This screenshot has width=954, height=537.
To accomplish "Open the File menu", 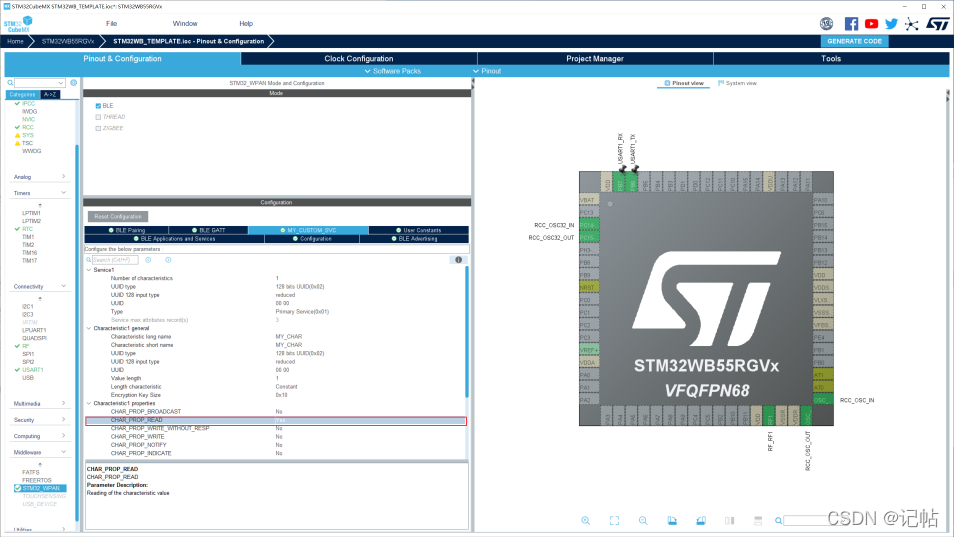I will (111, 24).
